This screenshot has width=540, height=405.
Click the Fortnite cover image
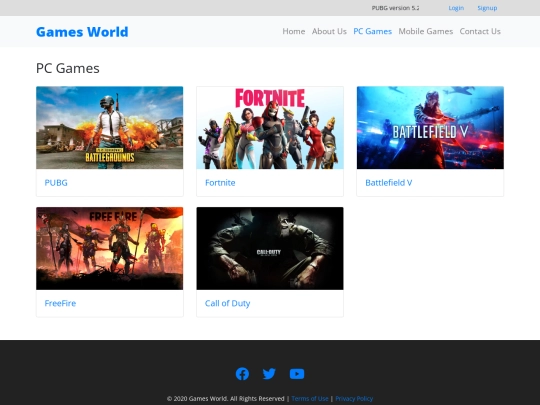[270, 127]
